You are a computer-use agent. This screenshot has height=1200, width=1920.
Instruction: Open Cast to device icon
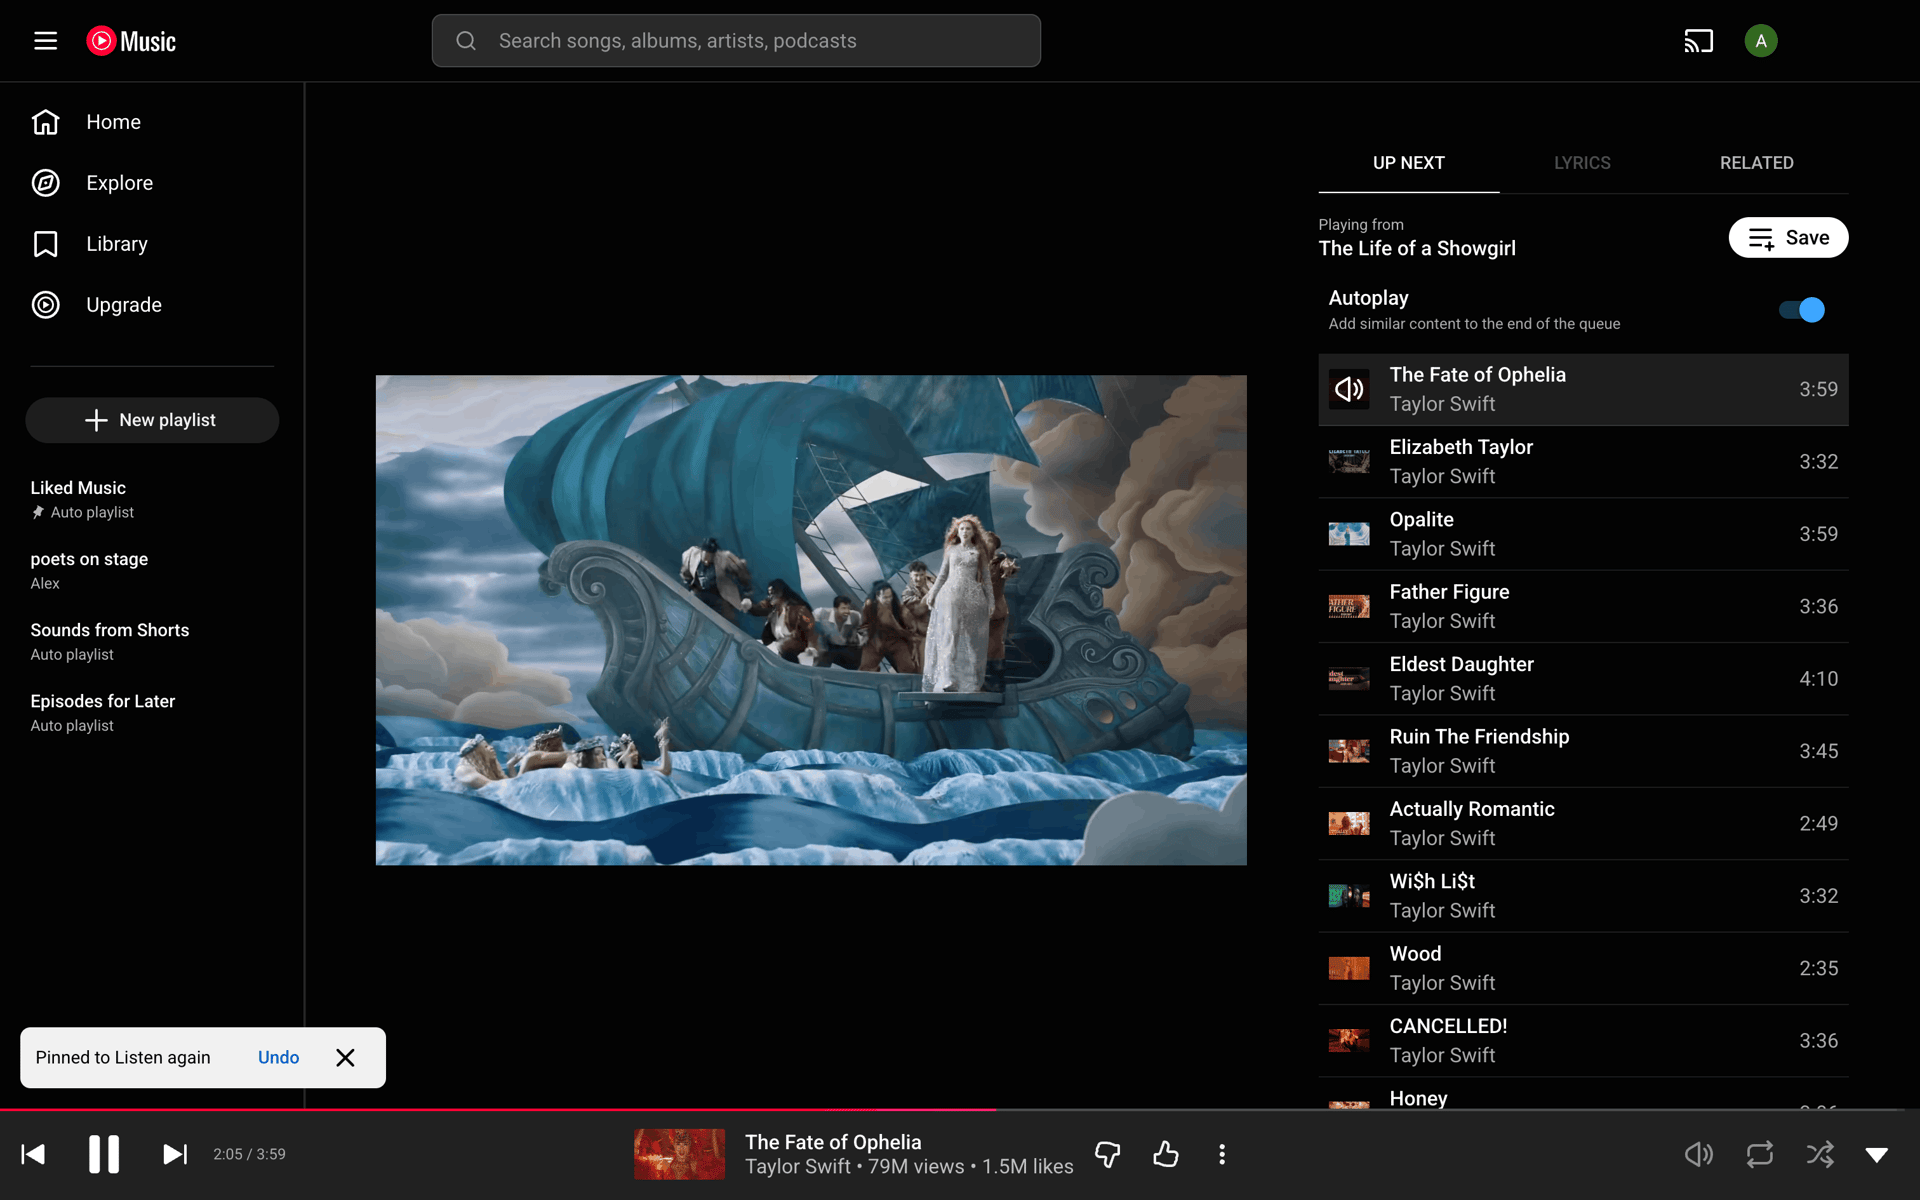coord(1698,41)
